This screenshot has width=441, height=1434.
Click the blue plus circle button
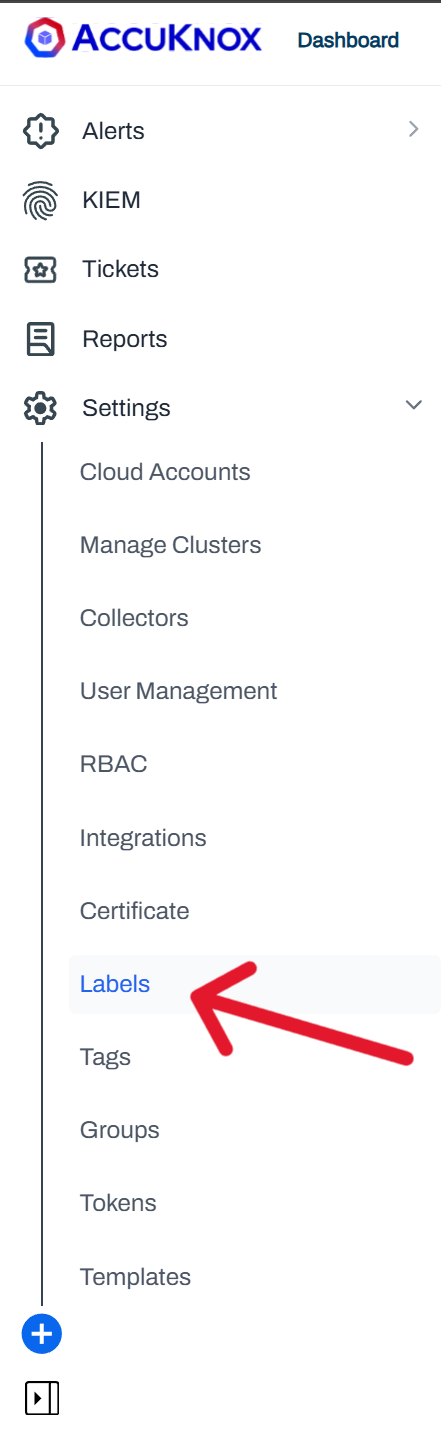(x=42, y=1333)
